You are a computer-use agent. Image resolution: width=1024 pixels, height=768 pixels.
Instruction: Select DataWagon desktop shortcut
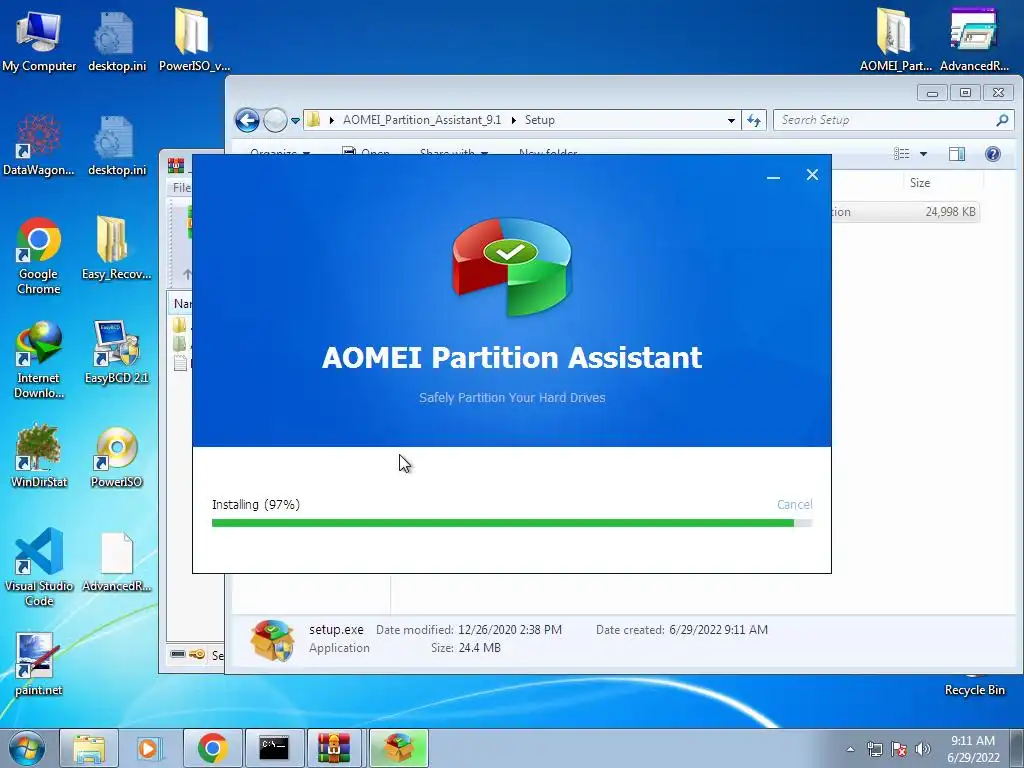(39, 145)
